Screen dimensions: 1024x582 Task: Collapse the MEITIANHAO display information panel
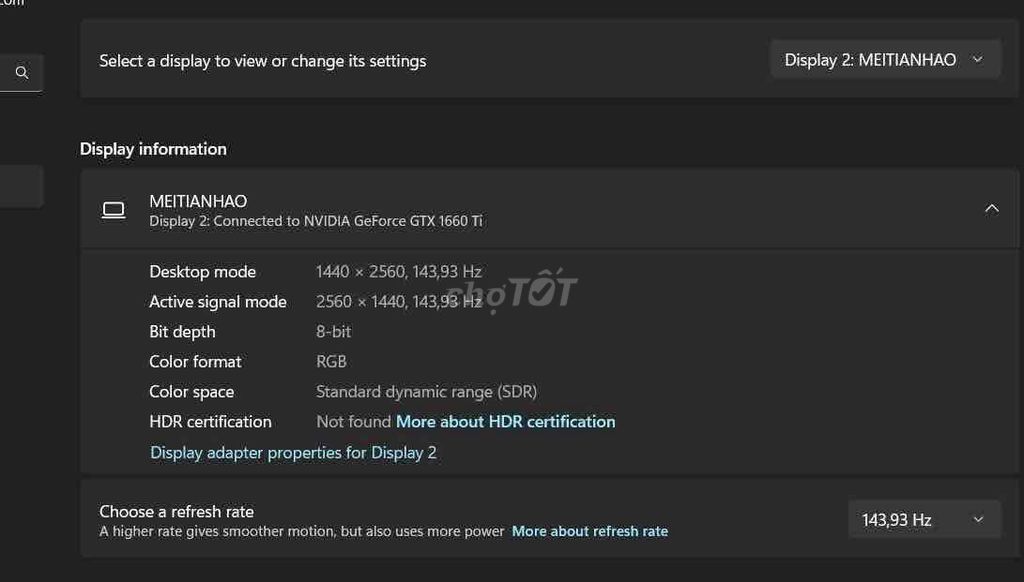tap(991, 208)
